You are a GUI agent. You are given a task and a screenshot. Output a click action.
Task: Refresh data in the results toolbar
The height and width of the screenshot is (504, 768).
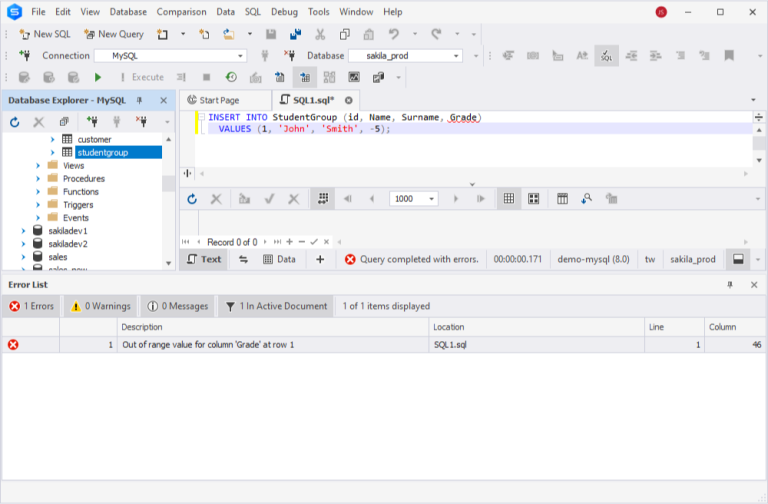192,199
